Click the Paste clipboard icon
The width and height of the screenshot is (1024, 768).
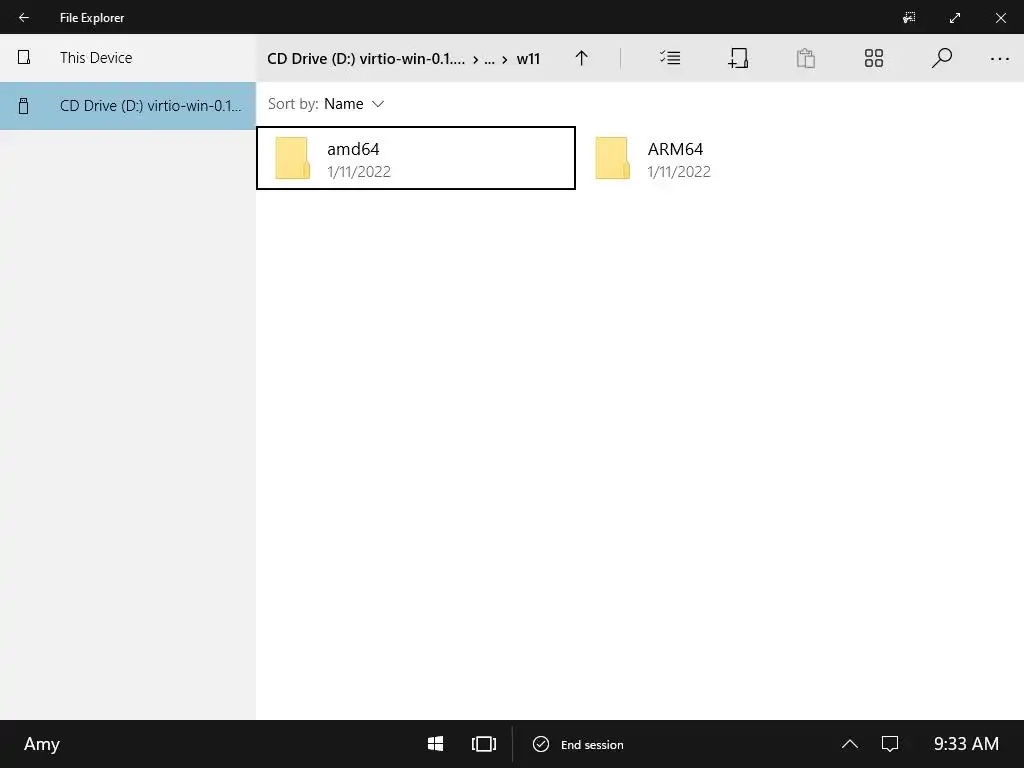[x=806, y=58]
